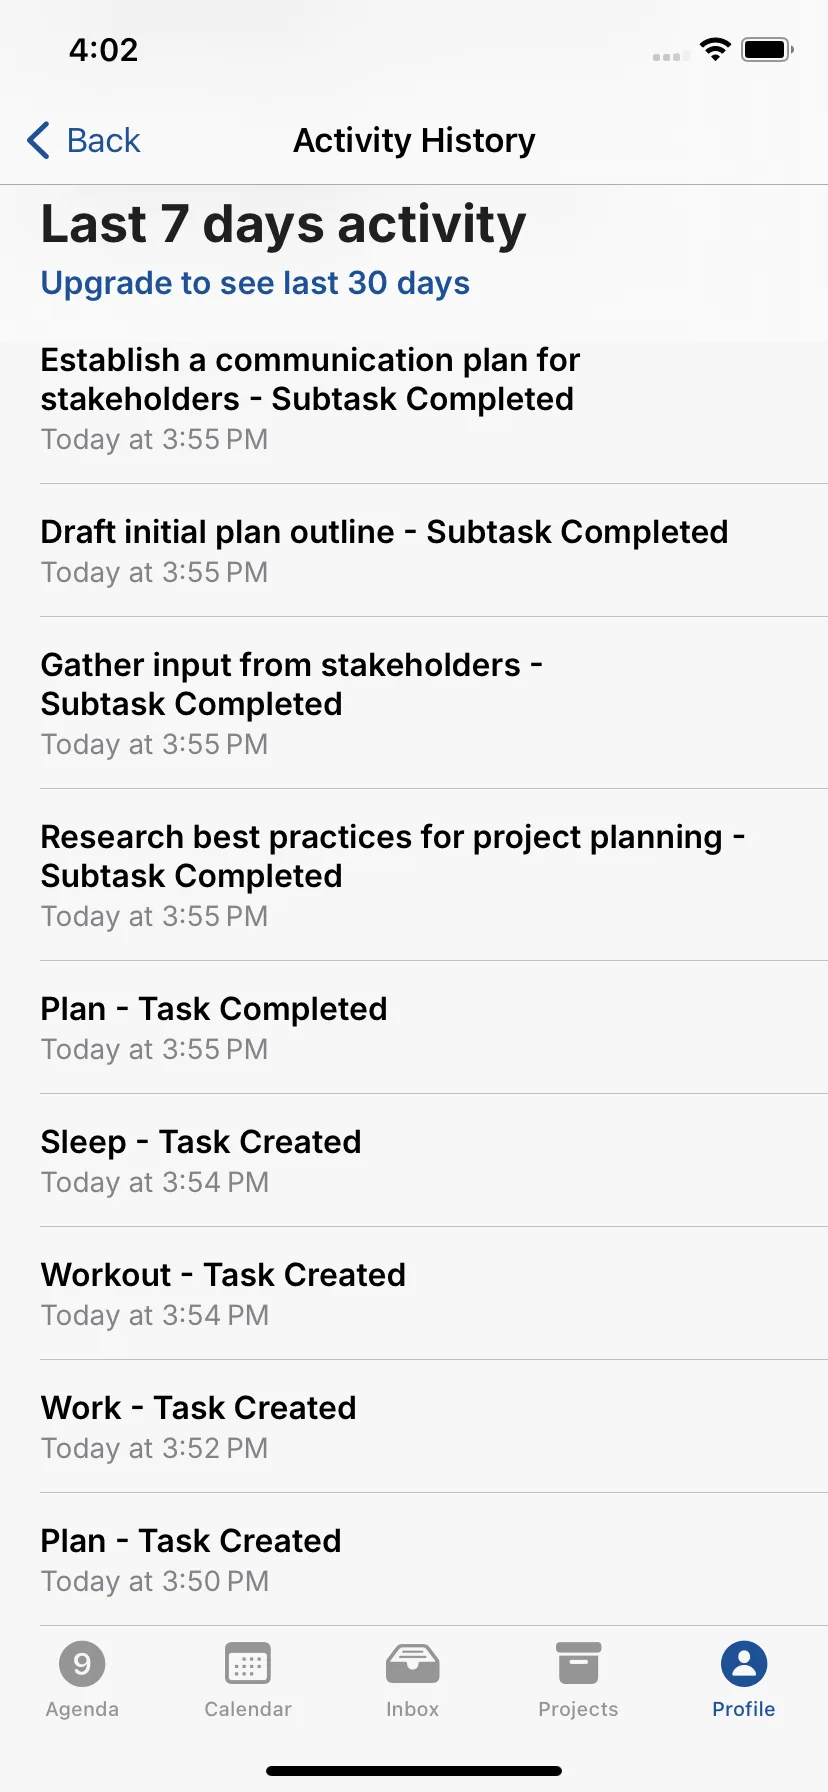
Task: Open the Agenda tab icon
Action: (x=82, y=1664)
